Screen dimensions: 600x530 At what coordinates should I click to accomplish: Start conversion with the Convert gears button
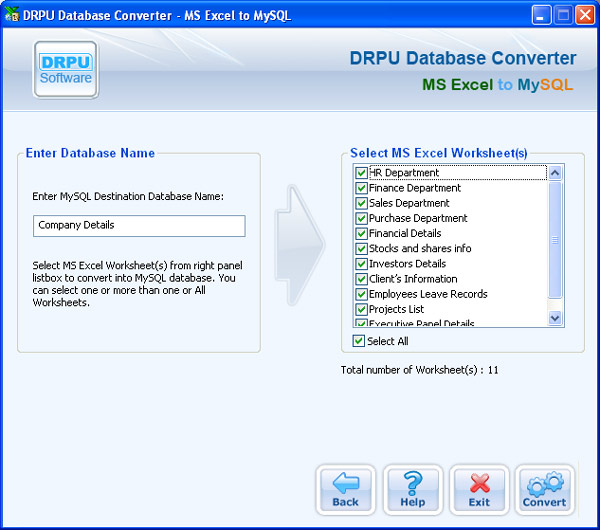(x=545, y=490)
